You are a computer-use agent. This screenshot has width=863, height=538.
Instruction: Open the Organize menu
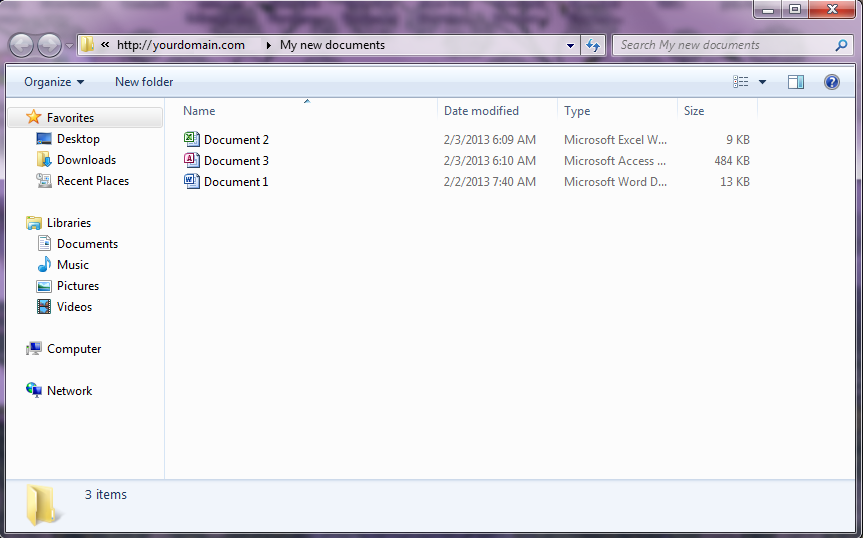coord(54,82)
